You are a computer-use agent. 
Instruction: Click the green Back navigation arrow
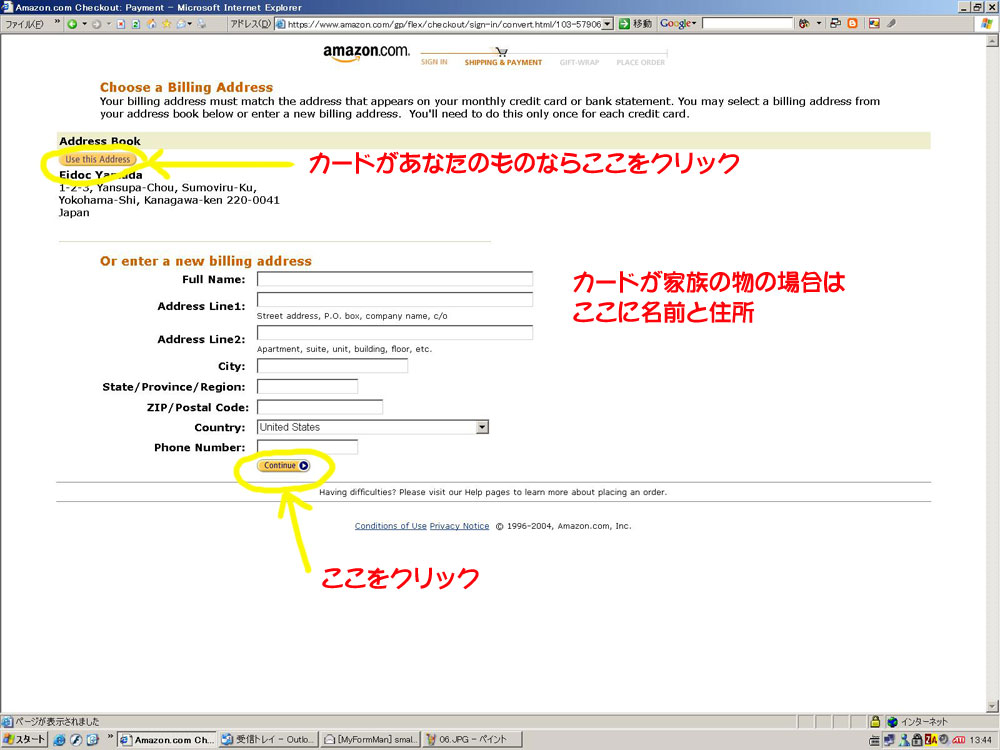click(x=73, y=24)
